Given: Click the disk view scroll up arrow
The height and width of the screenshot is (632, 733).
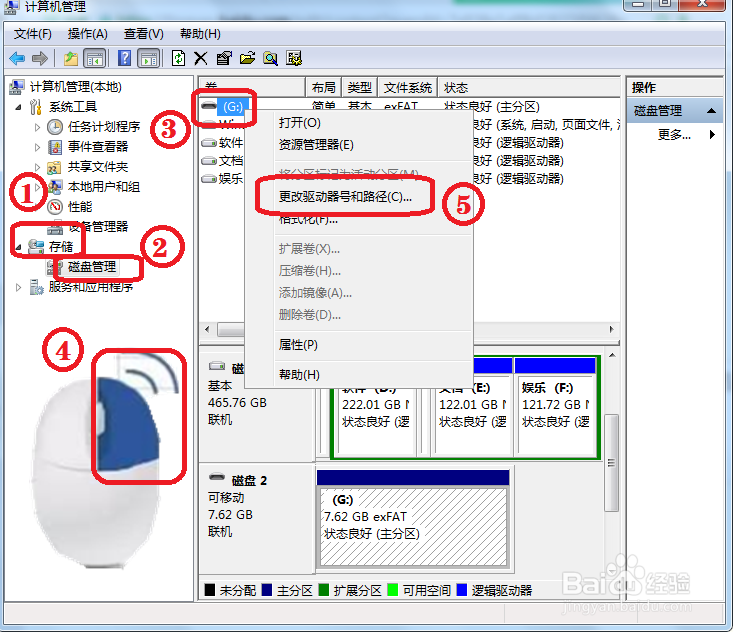Looking at the screenshot, I should point(612,355).
